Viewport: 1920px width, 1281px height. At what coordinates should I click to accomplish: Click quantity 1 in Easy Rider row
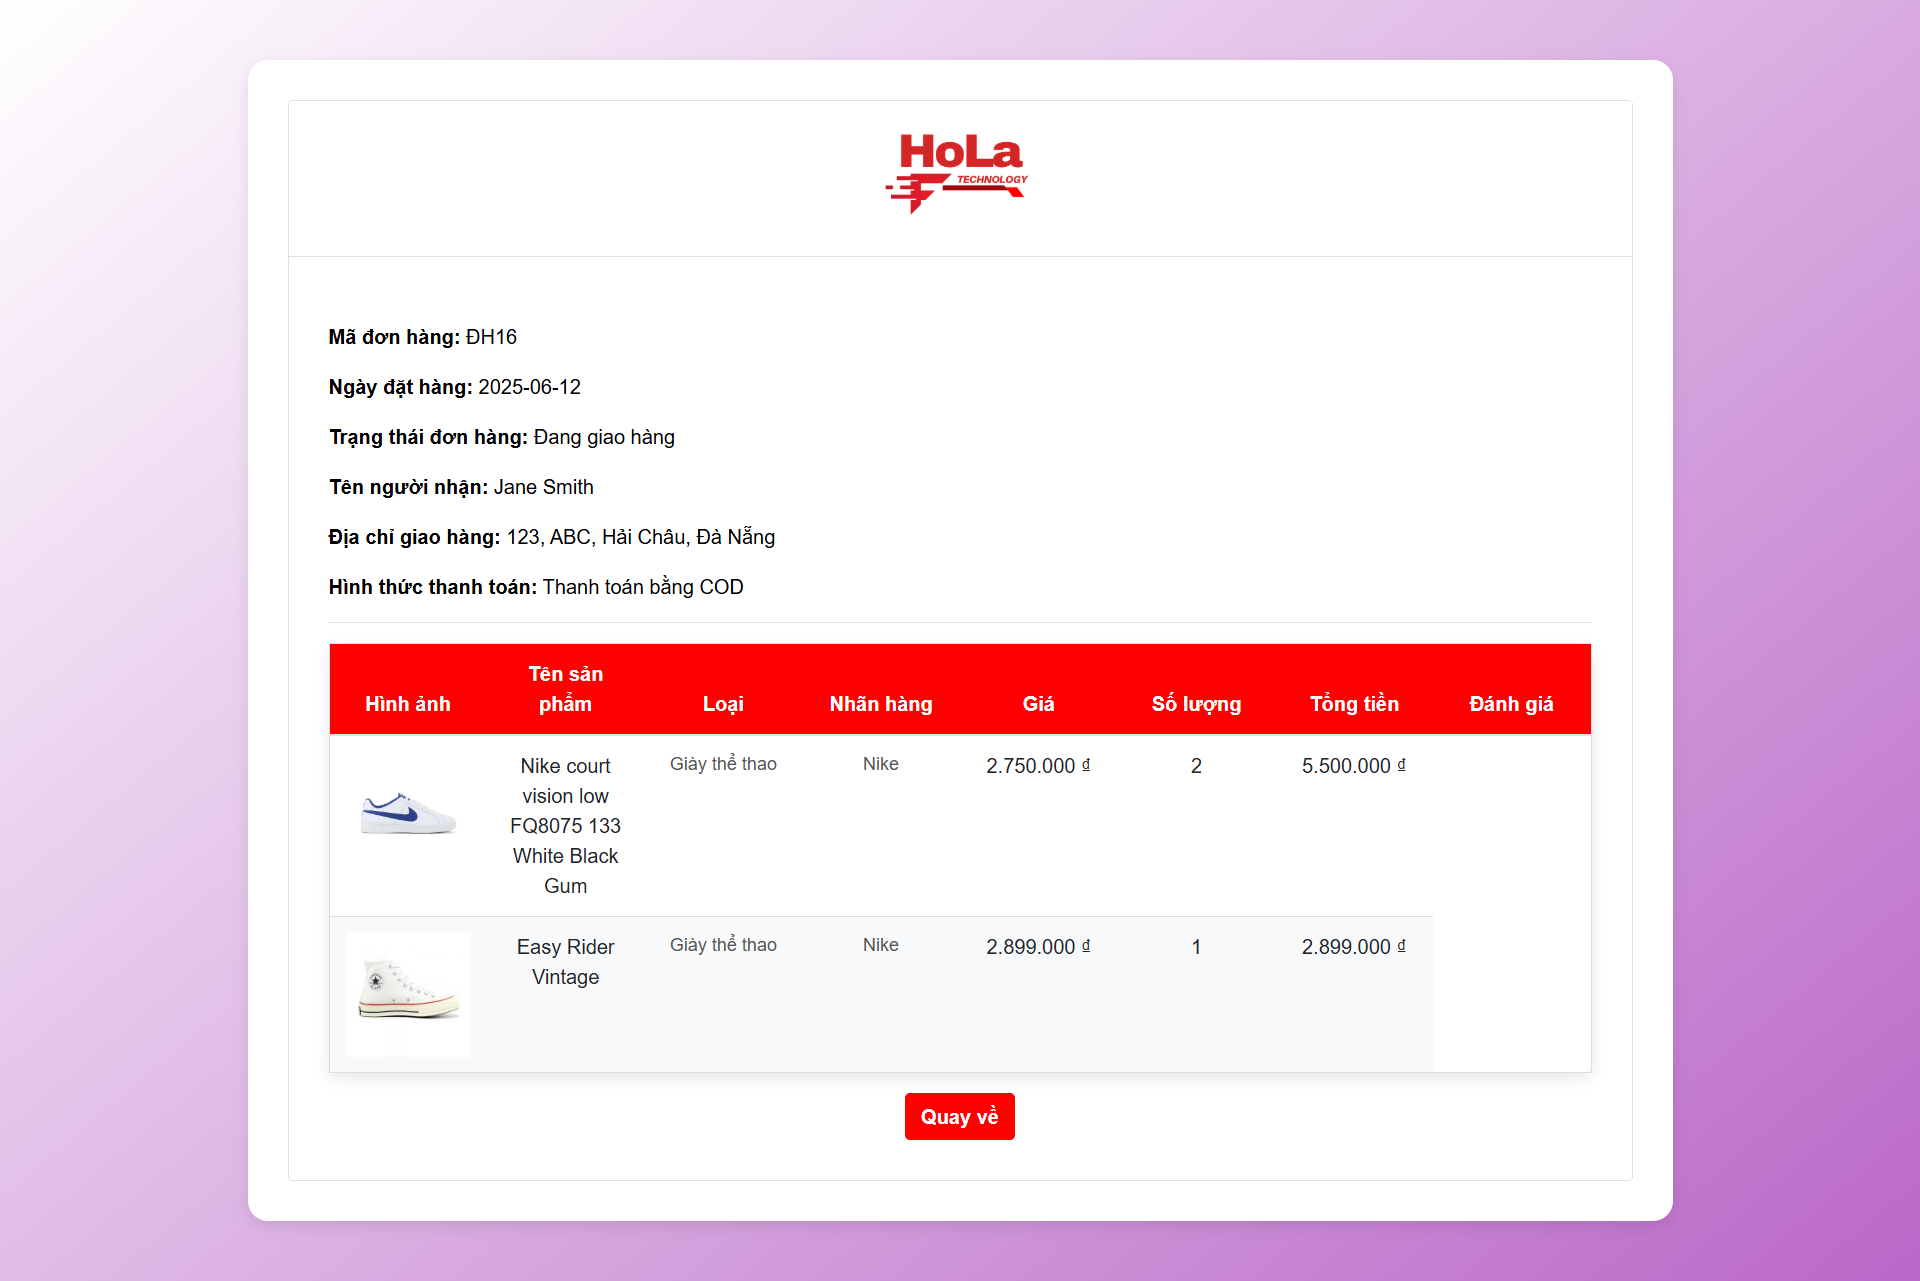1196,947
